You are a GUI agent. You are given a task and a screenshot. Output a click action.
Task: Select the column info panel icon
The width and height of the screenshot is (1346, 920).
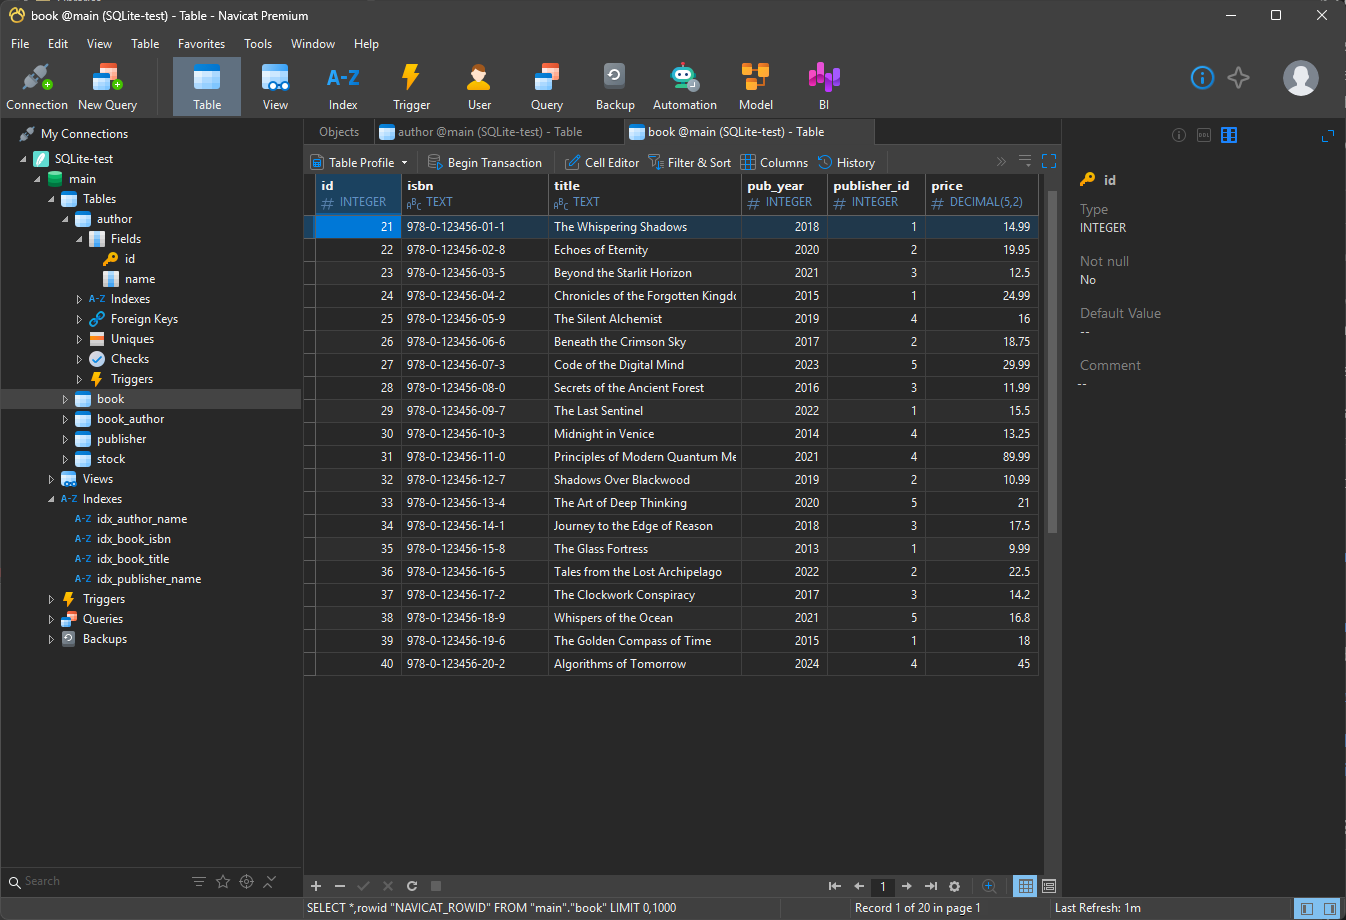point(1229,135)
